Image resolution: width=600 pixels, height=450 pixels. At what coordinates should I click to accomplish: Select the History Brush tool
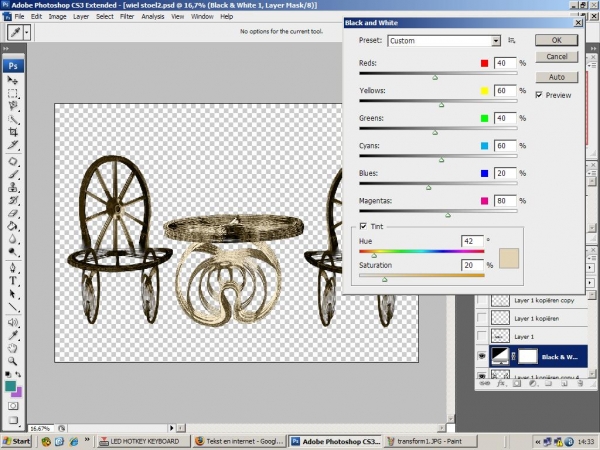coord(13,200)
